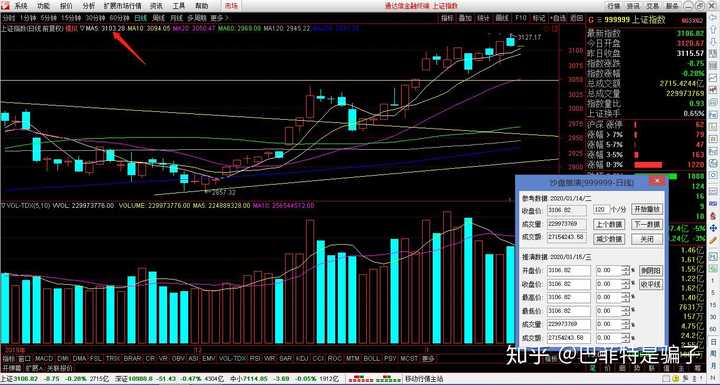This screenshot has height=385, width=720.
Task: Expand the VOL-TDX indicator triangle
Action: (x=3, y=205)
